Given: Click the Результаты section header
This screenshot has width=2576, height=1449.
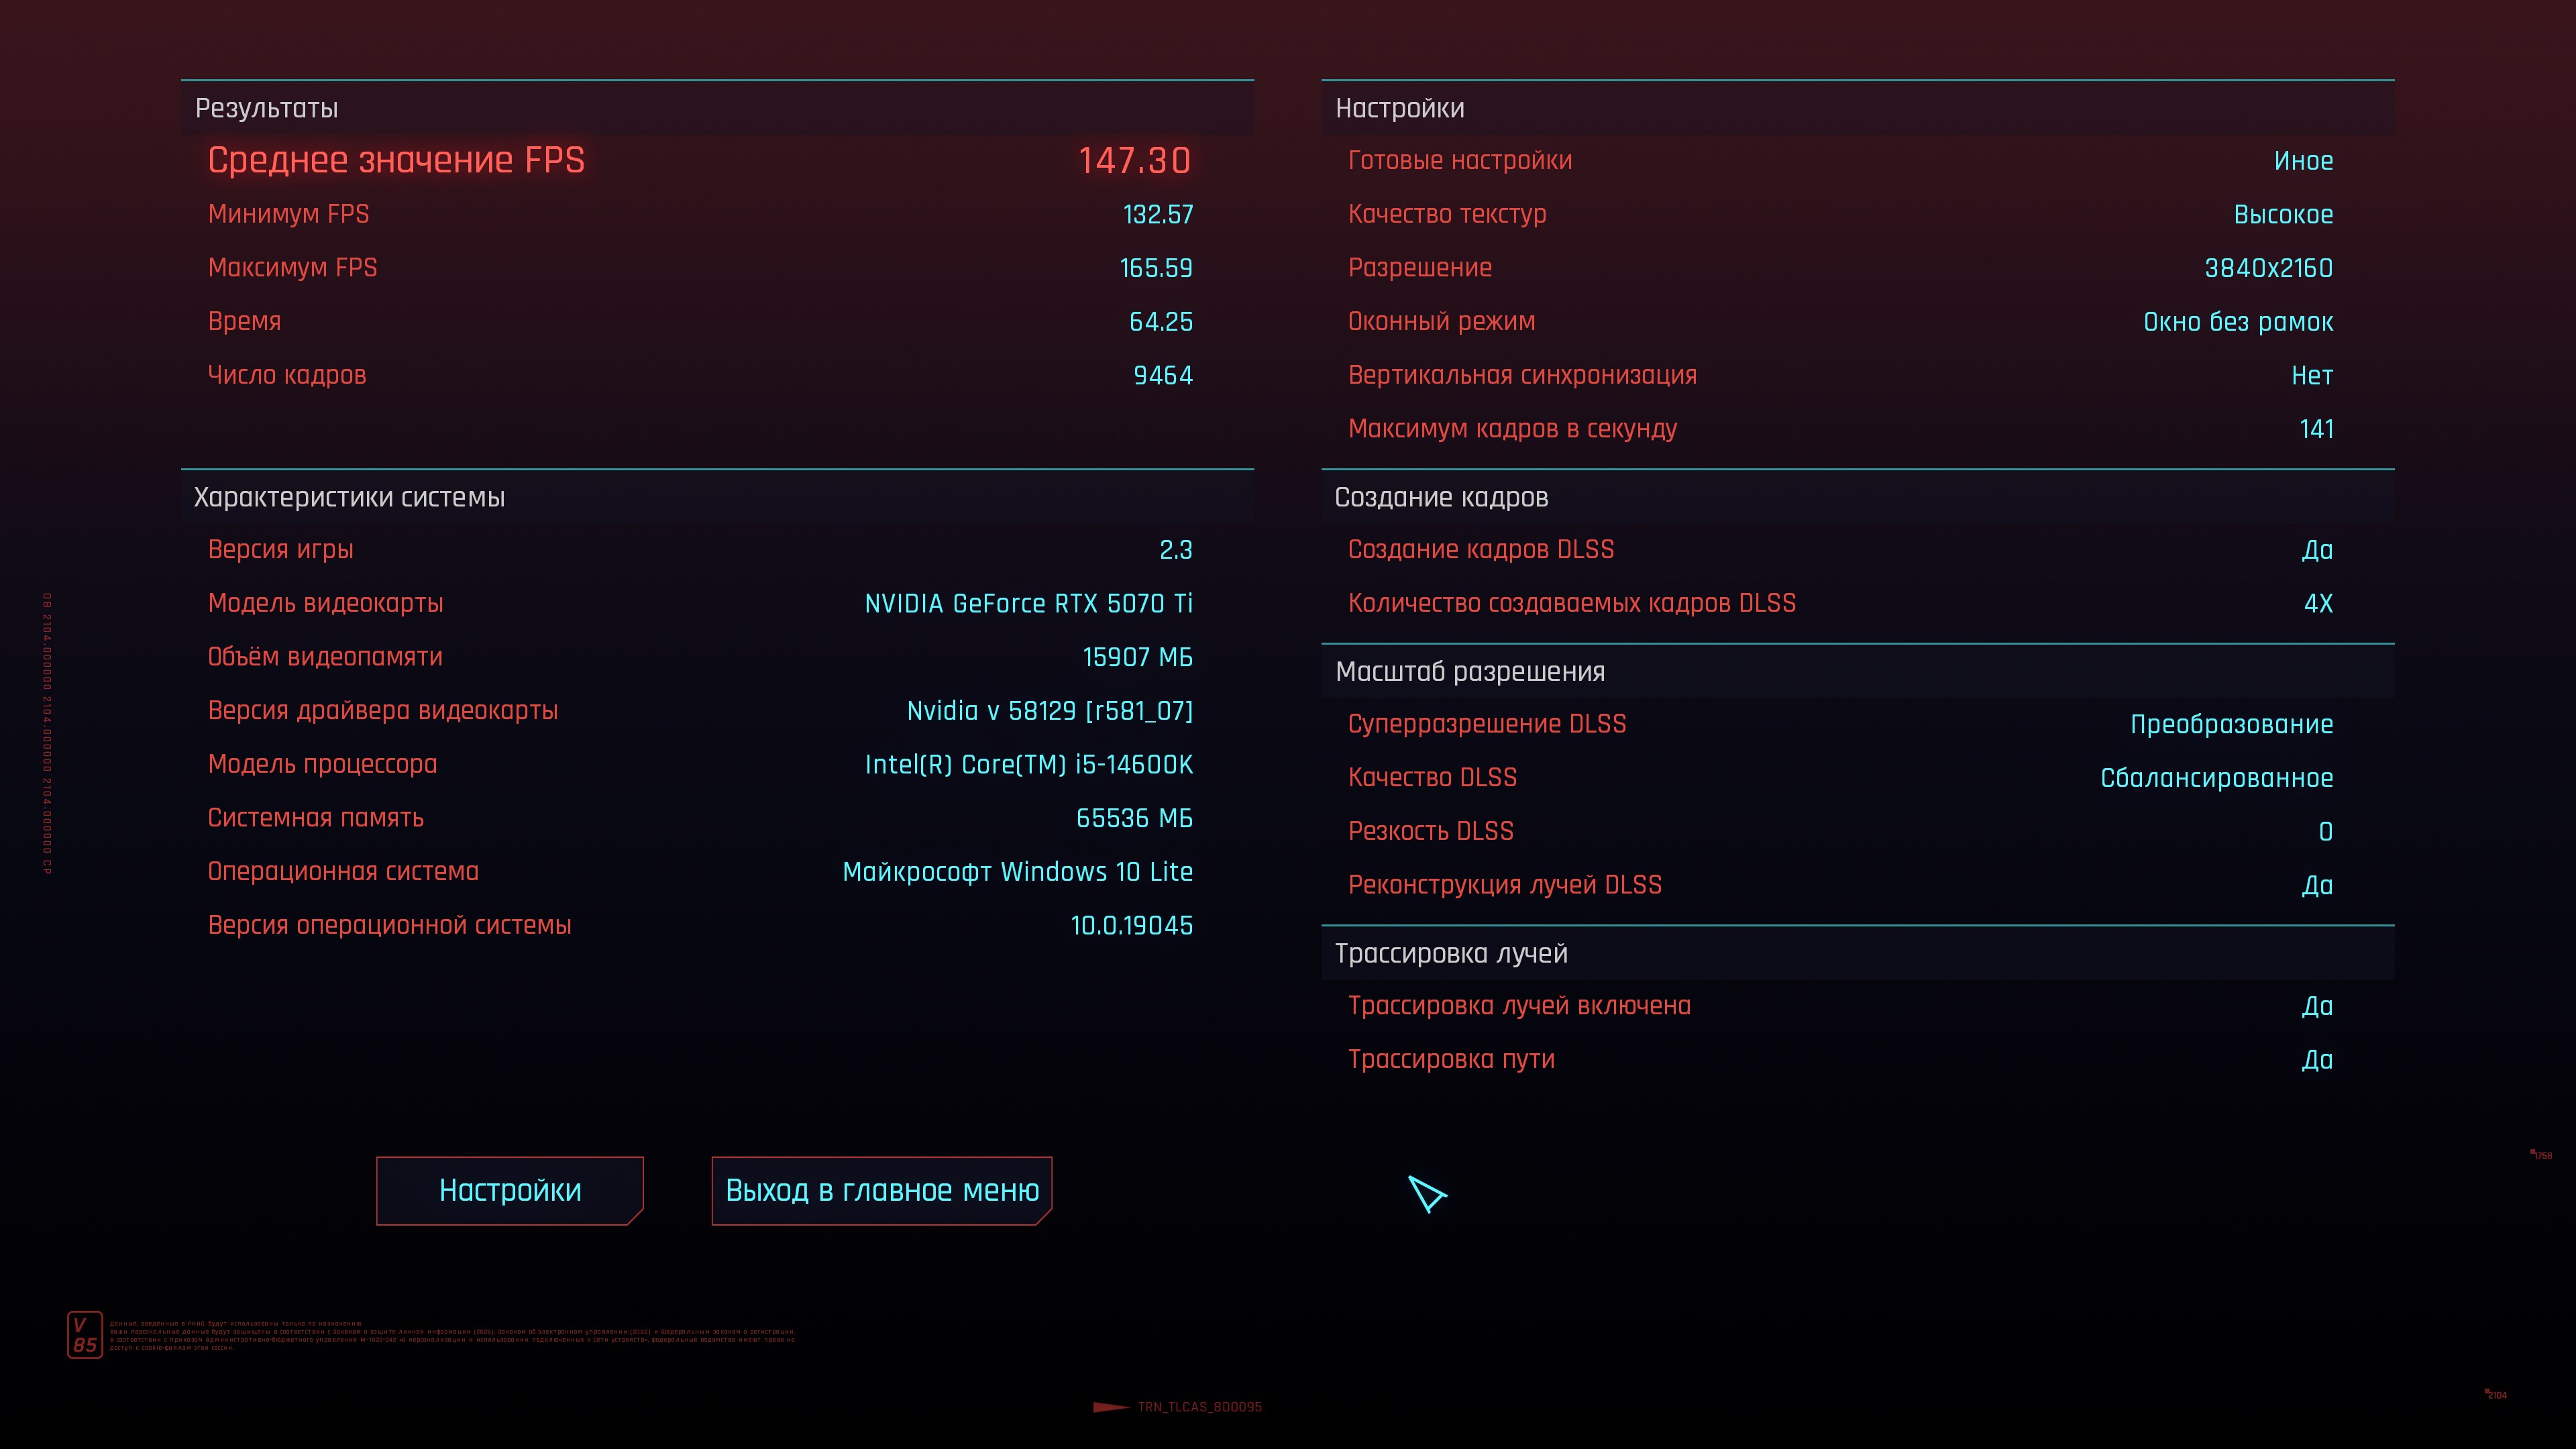Looking at the screenshot, I should (267, 108).
